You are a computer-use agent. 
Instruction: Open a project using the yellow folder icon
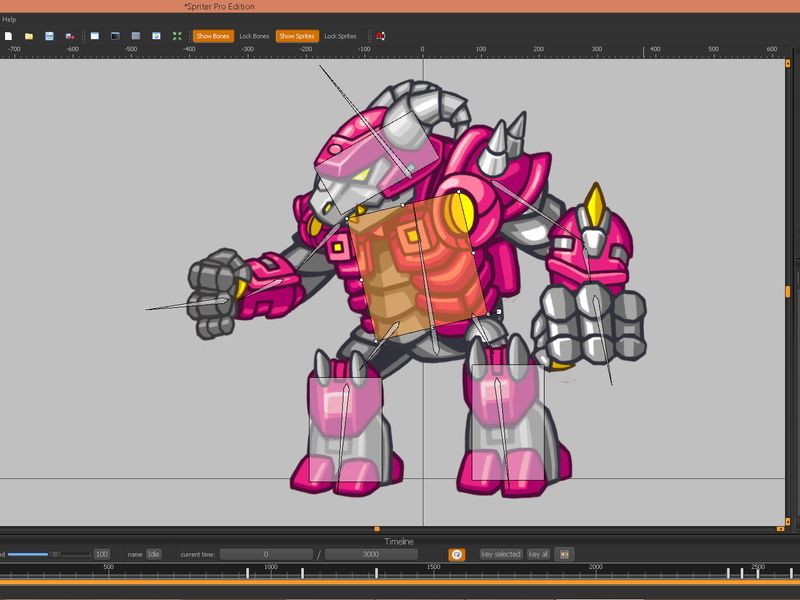pyautogui.click(x=29, y=36)
